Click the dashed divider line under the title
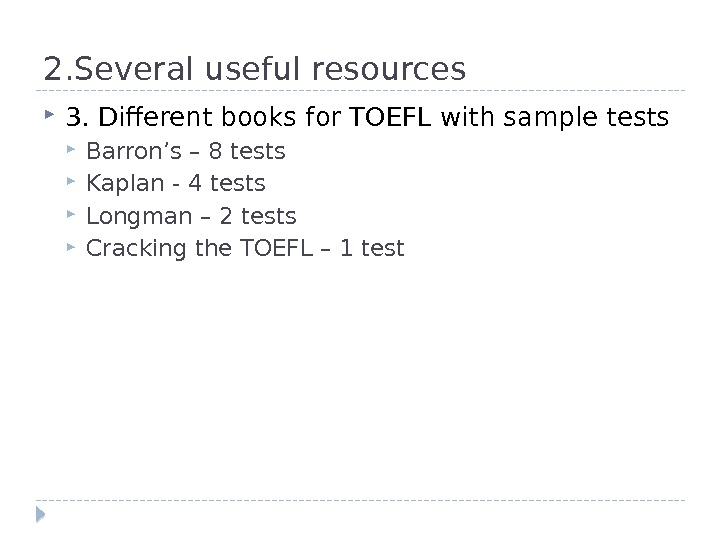Image resolution: width=720 pixels, height=540 pixels. tap(360, 89)
